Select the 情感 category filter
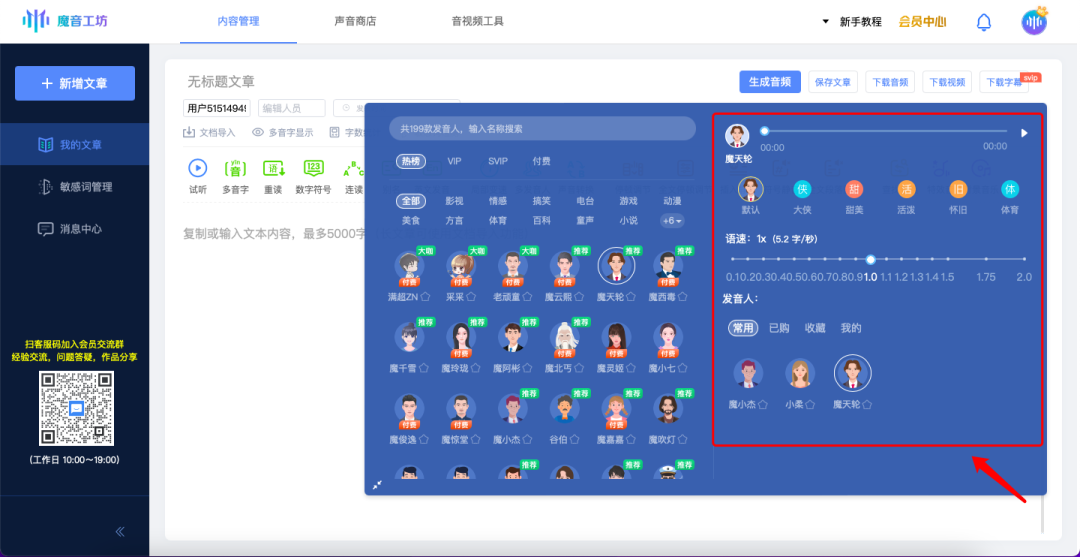 [498, 201]
